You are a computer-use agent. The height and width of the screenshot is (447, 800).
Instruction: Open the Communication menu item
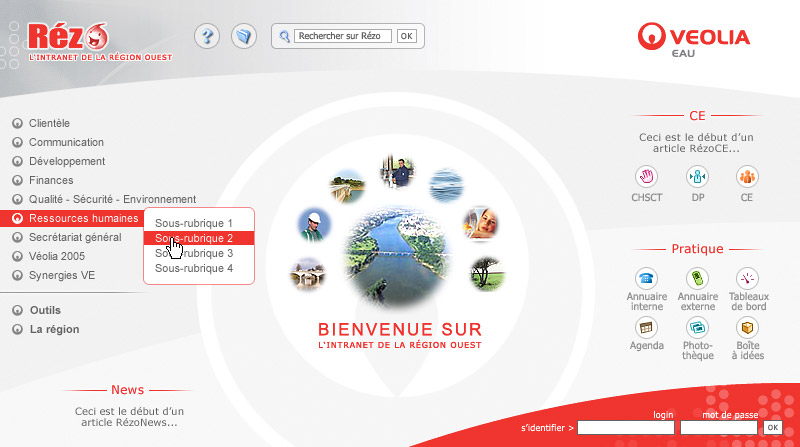66,142
